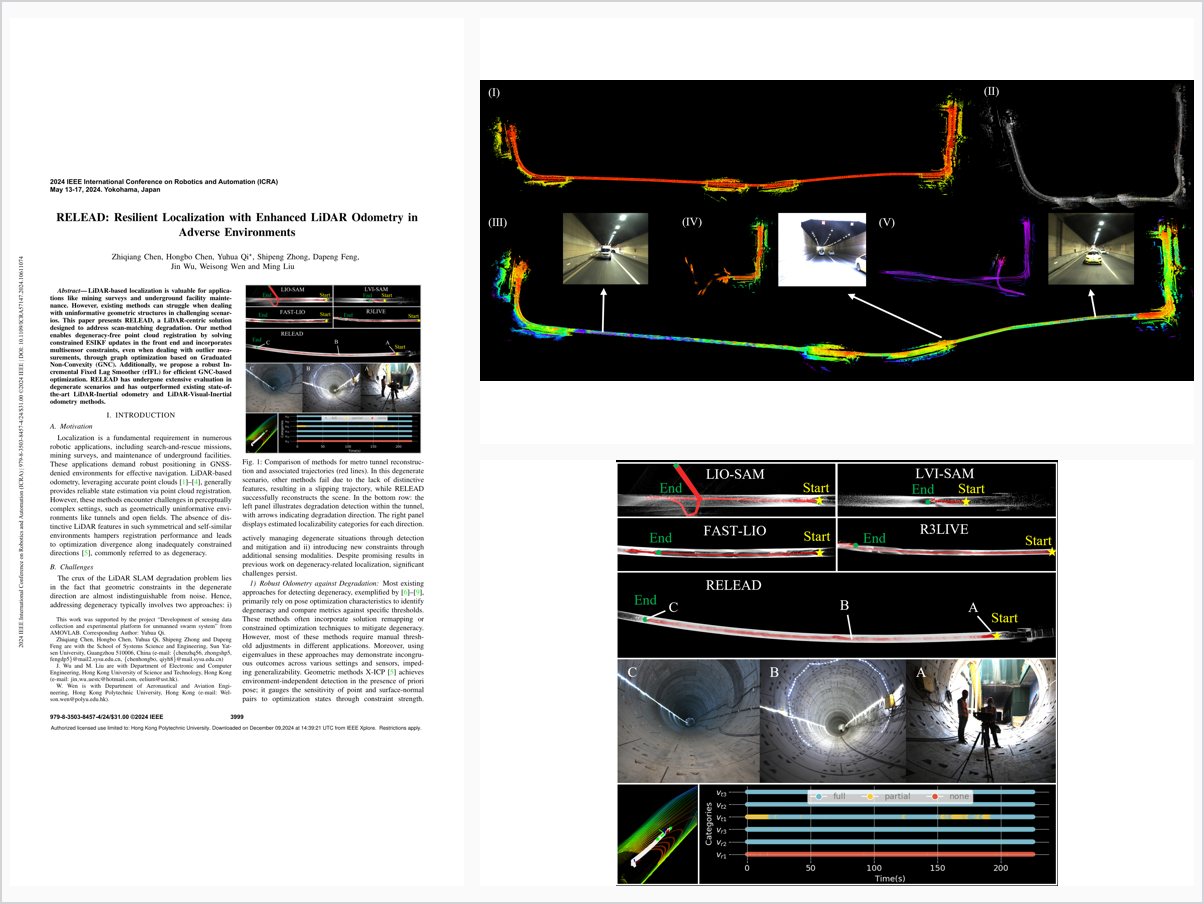The width and height of the screenshot is (1204, 904).
Task: Select the 'I. INTRODUCTION' section heading
Action: coord(141,415)
